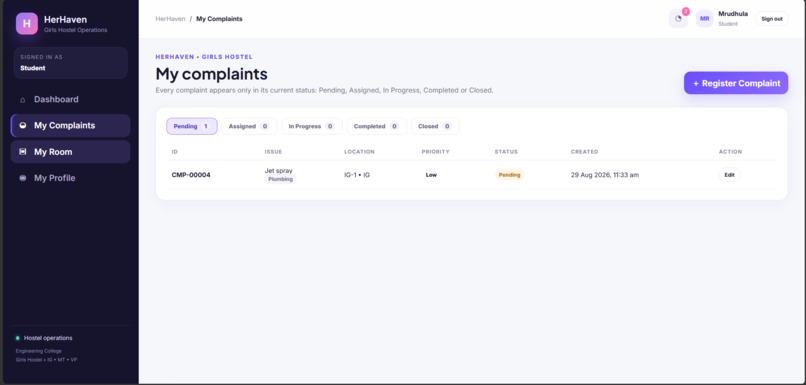The height and width of the screenshot is (385, 806).
Task: Click complaint ID CMP-00004
Action: (x=191, y=175)
